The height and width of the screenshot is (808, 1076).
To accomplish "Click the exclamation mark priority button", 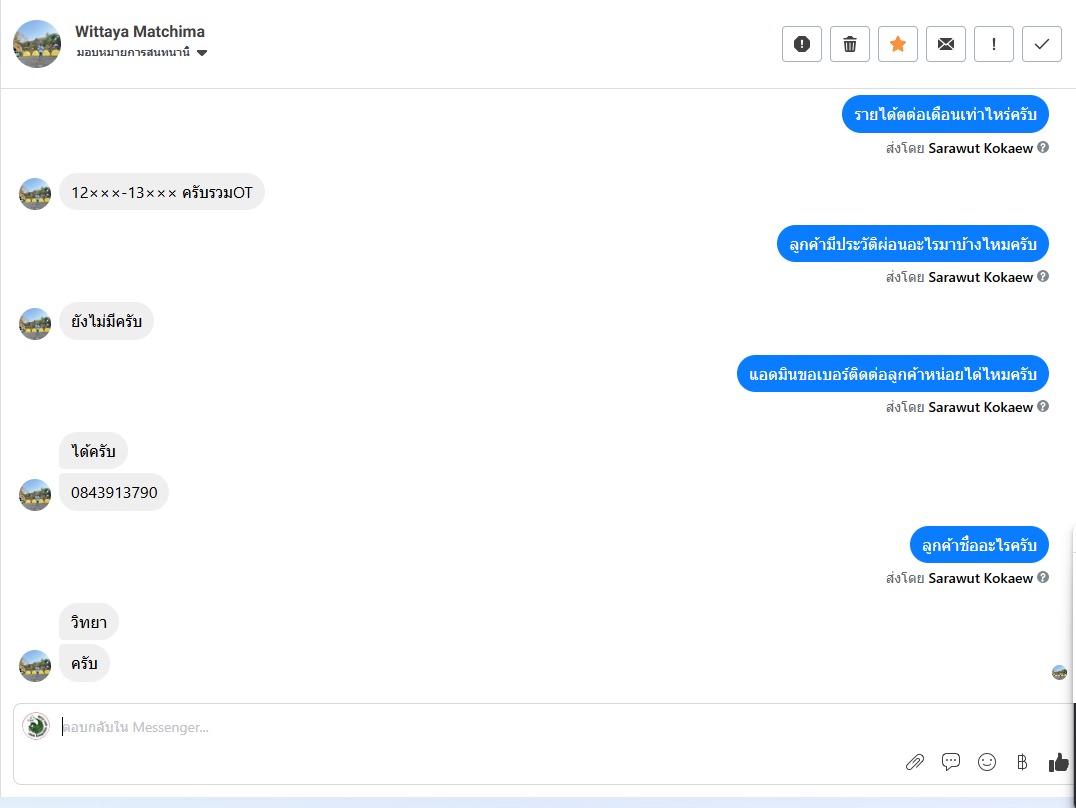I will (994, 44).
